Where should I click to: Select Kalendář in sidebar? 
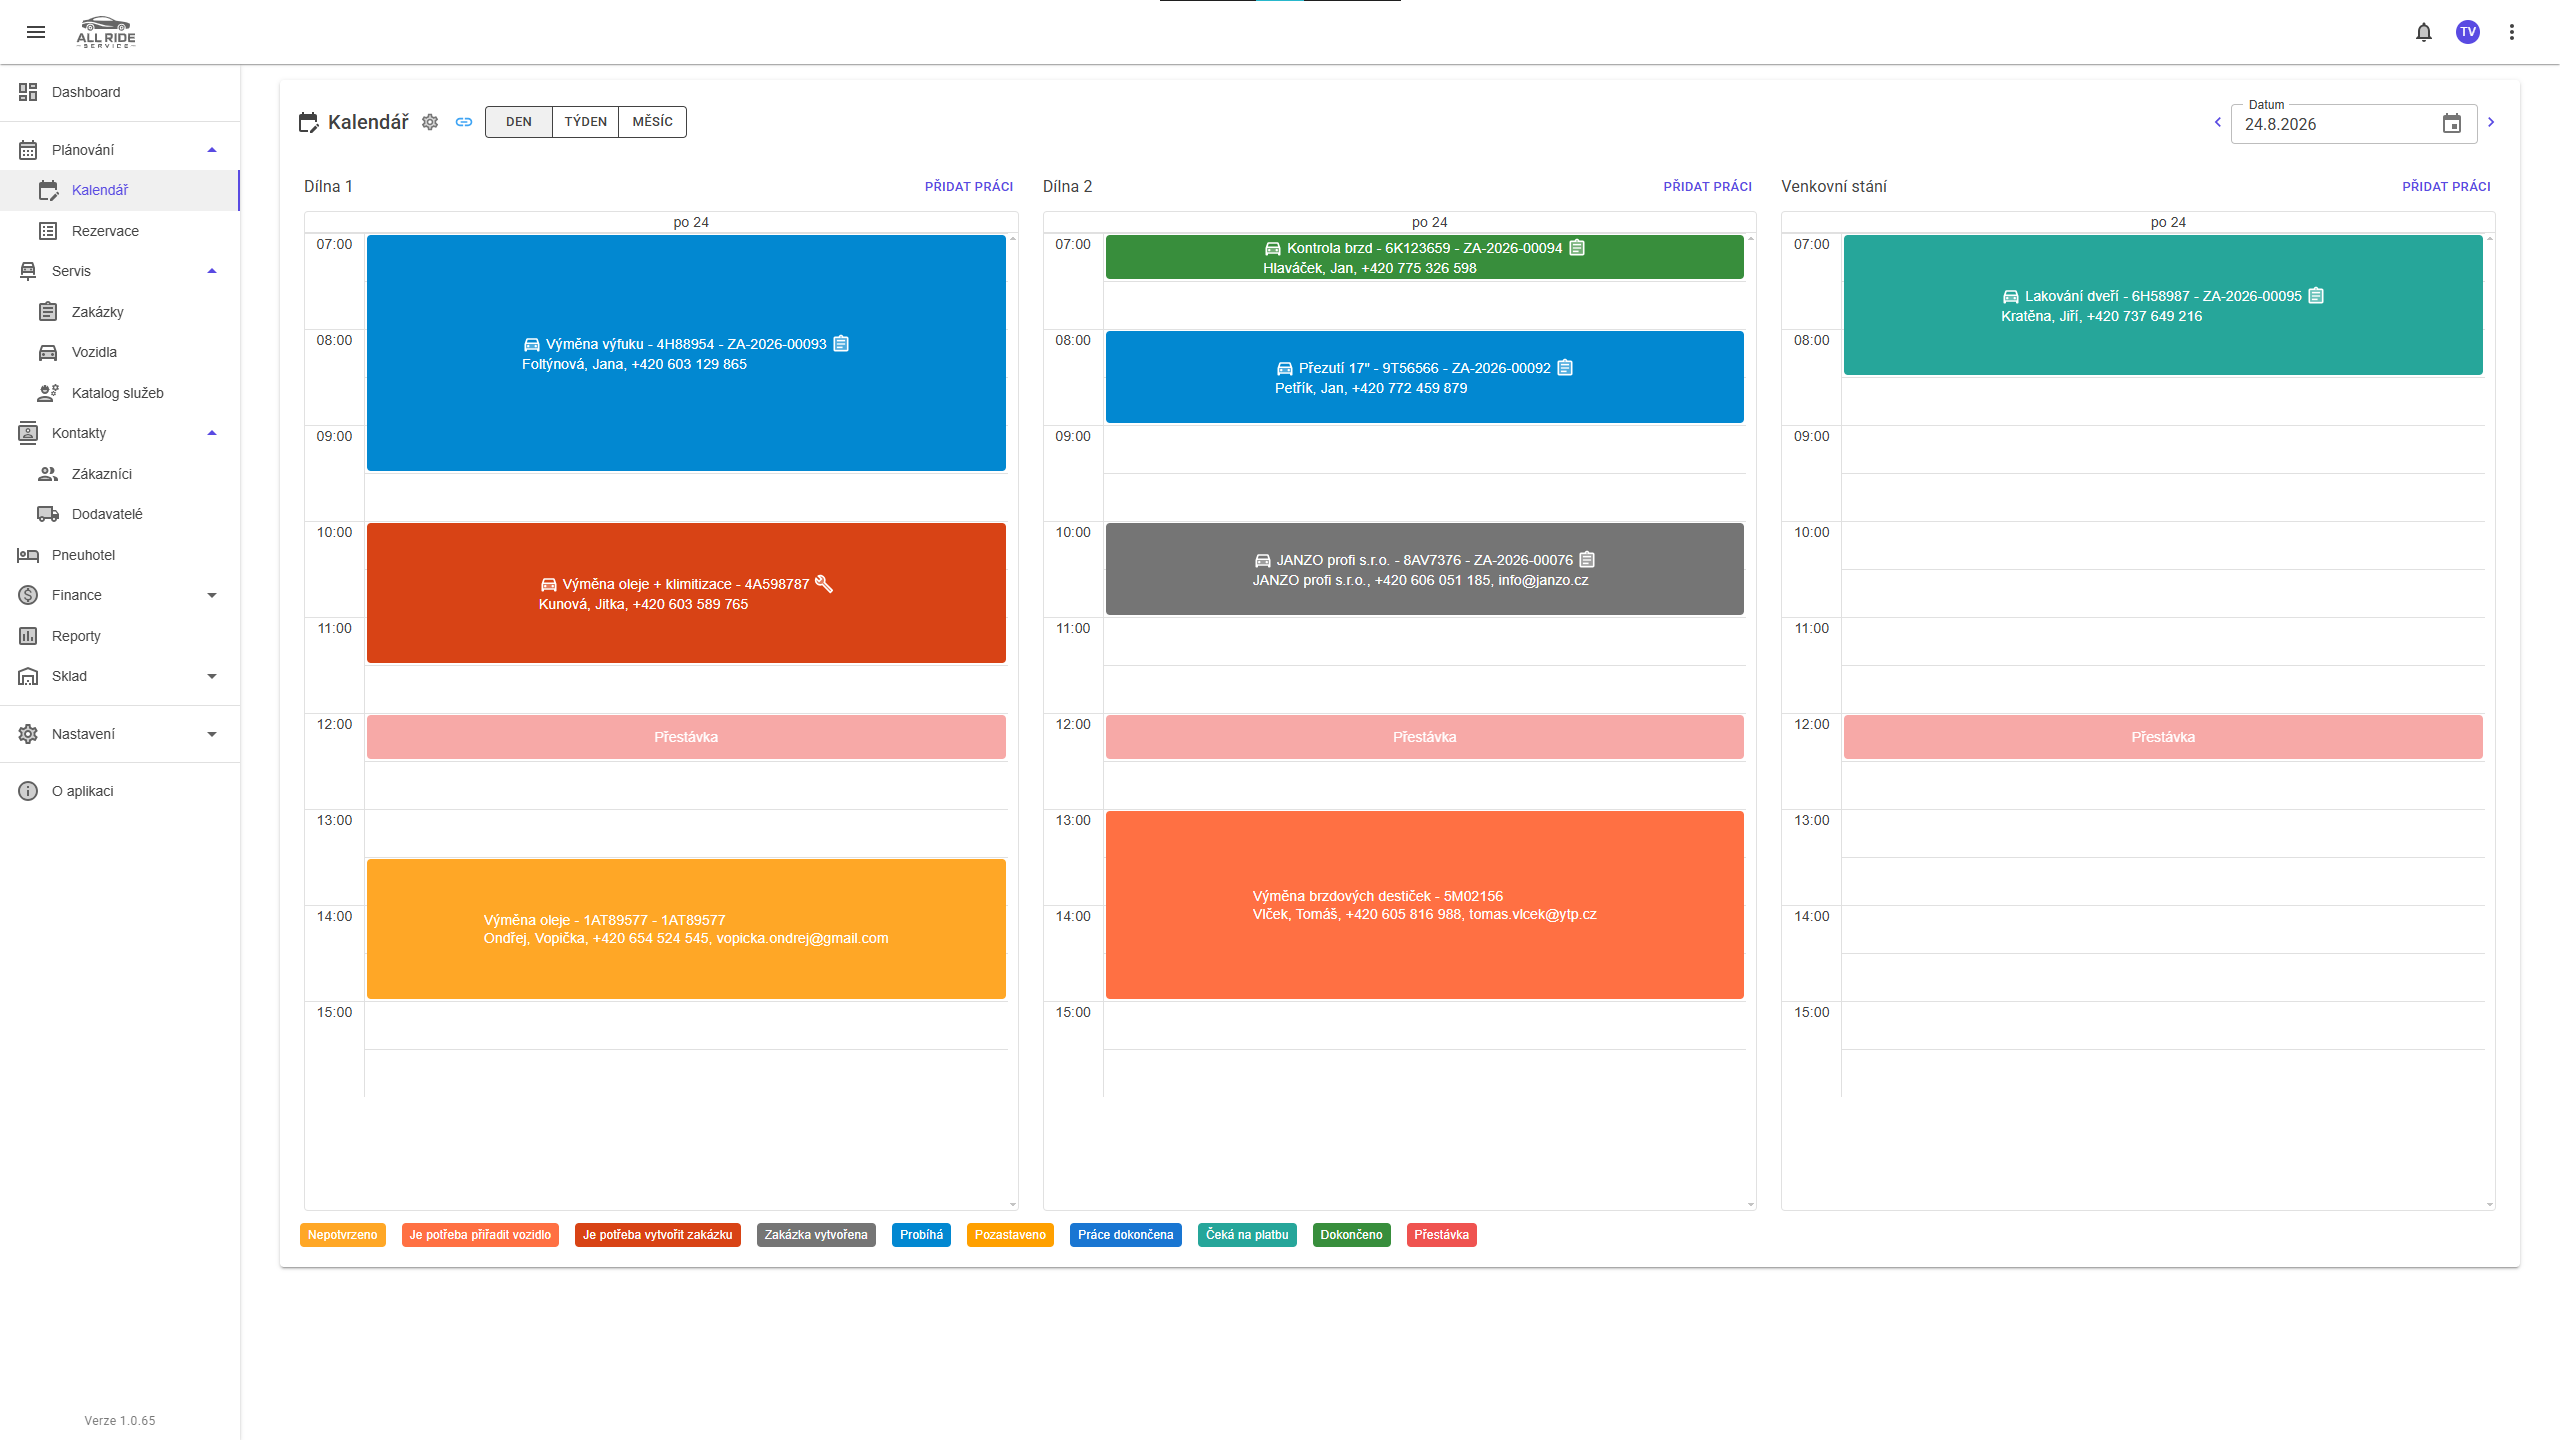[120, 190]
